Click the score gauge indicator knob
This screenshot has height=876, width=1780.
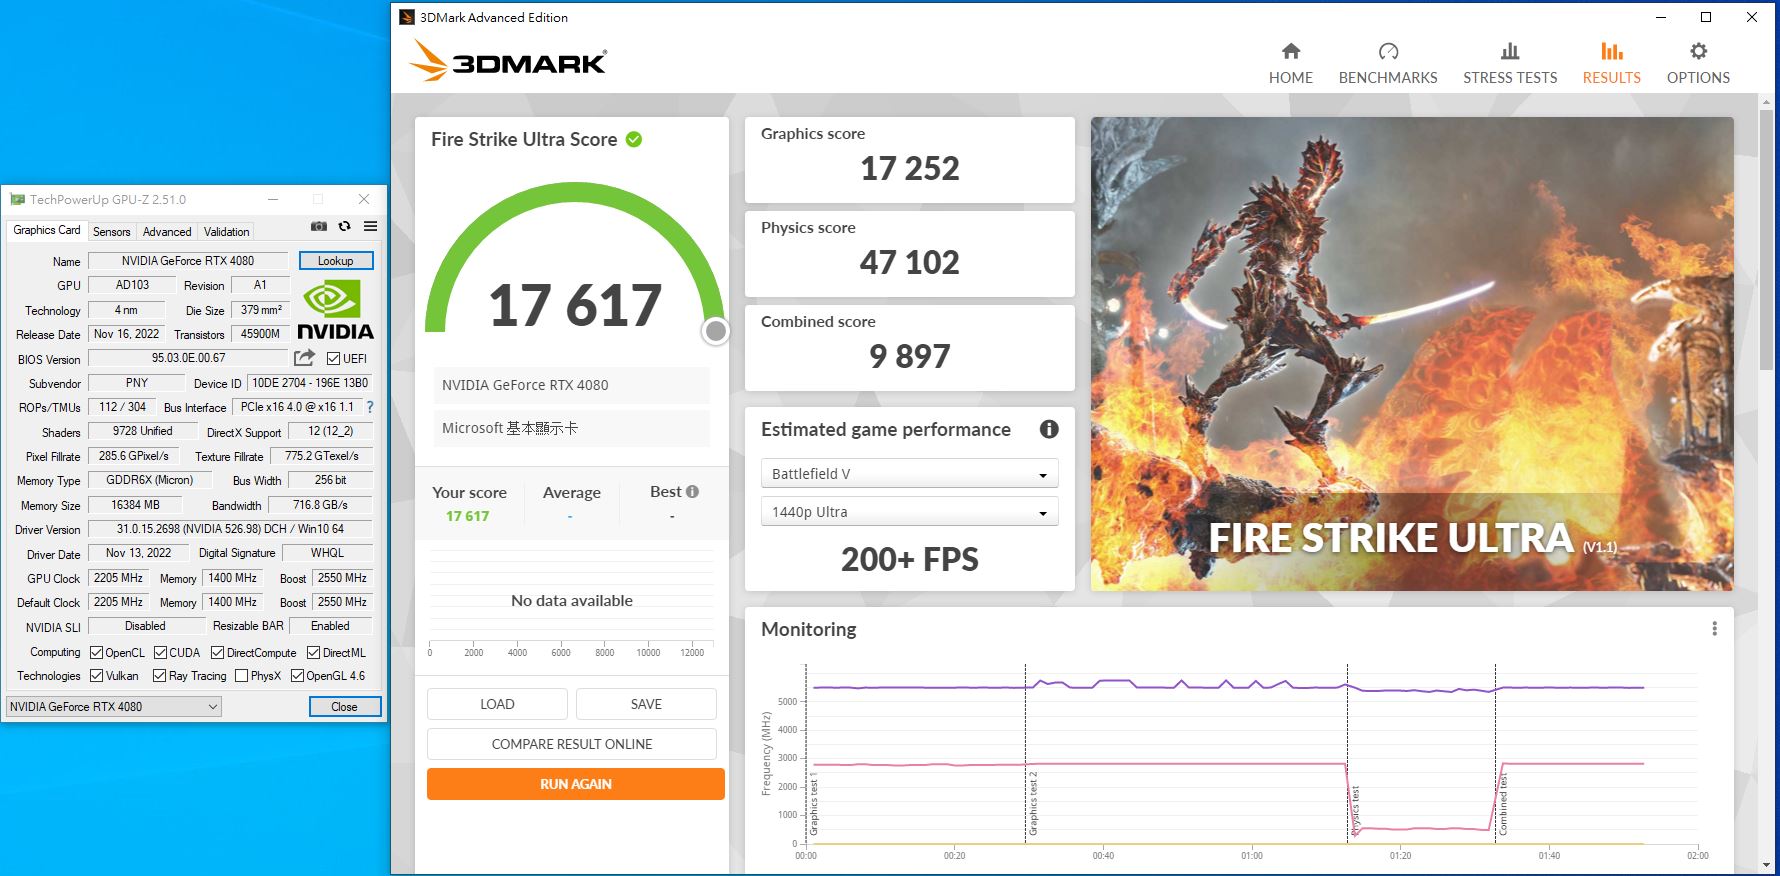(715, 331)
